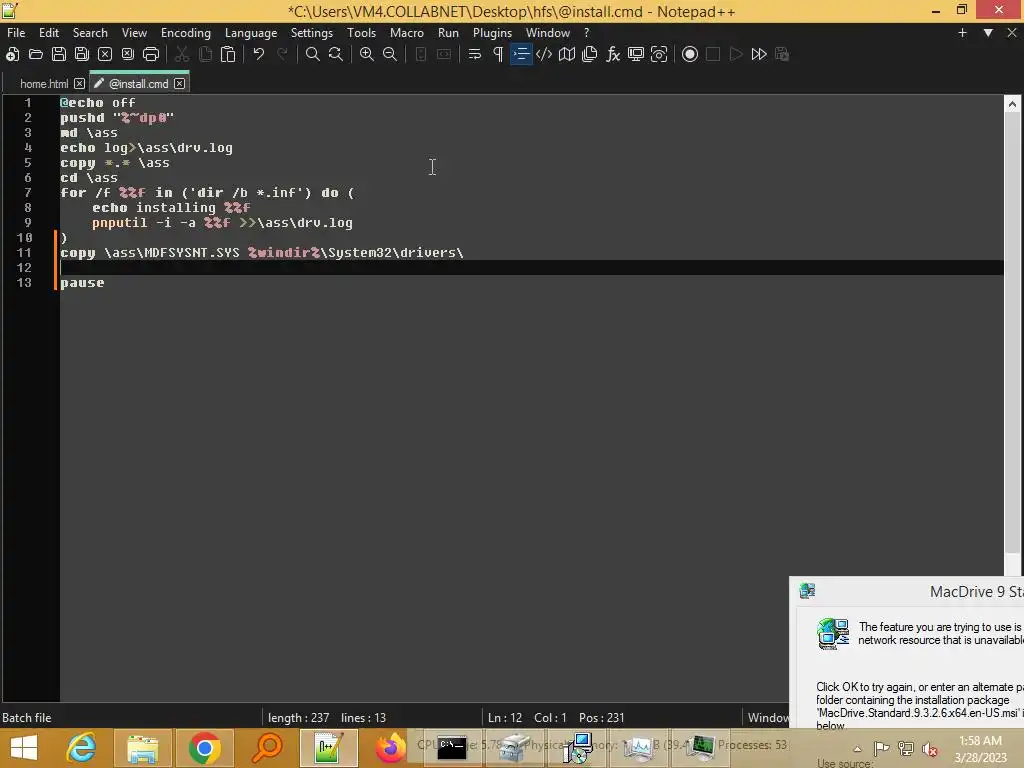The width and height of the screenshot is (1024, 768).
Task: Undo the last edit
Action: (259, 54)
